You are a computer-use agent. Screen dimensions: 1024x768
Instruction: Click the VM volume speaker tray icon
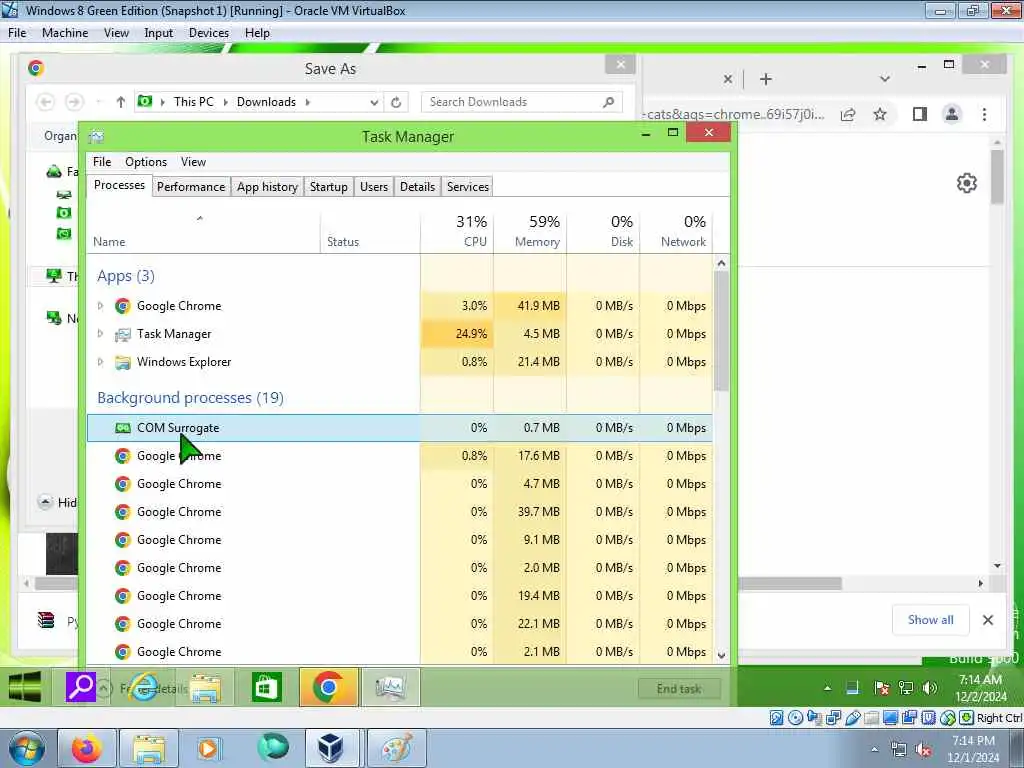point(930,688)
